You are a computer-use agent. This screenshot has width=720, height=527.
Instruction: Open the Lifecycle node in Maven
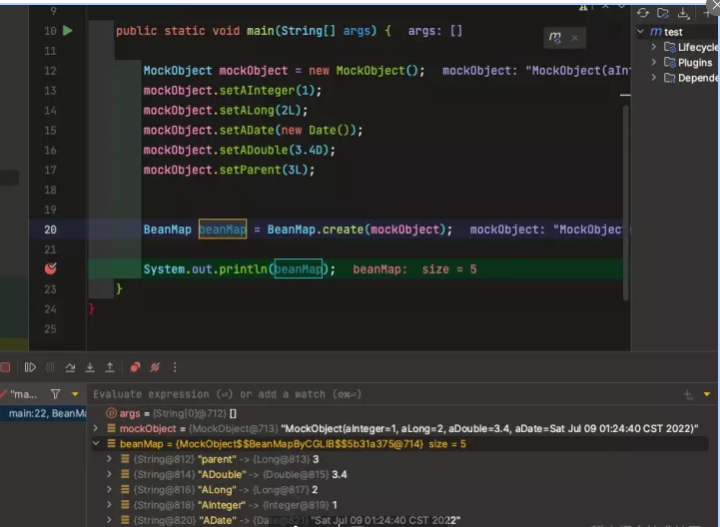691,47
